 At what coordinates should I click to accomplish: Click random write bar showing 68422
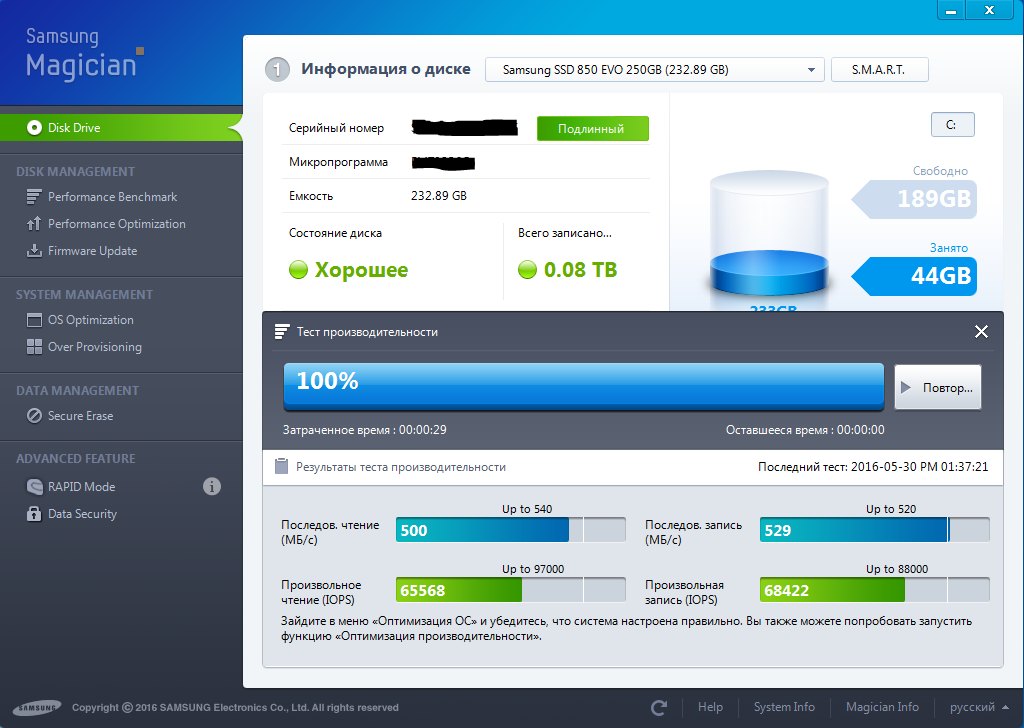click(x=874, y=590)
